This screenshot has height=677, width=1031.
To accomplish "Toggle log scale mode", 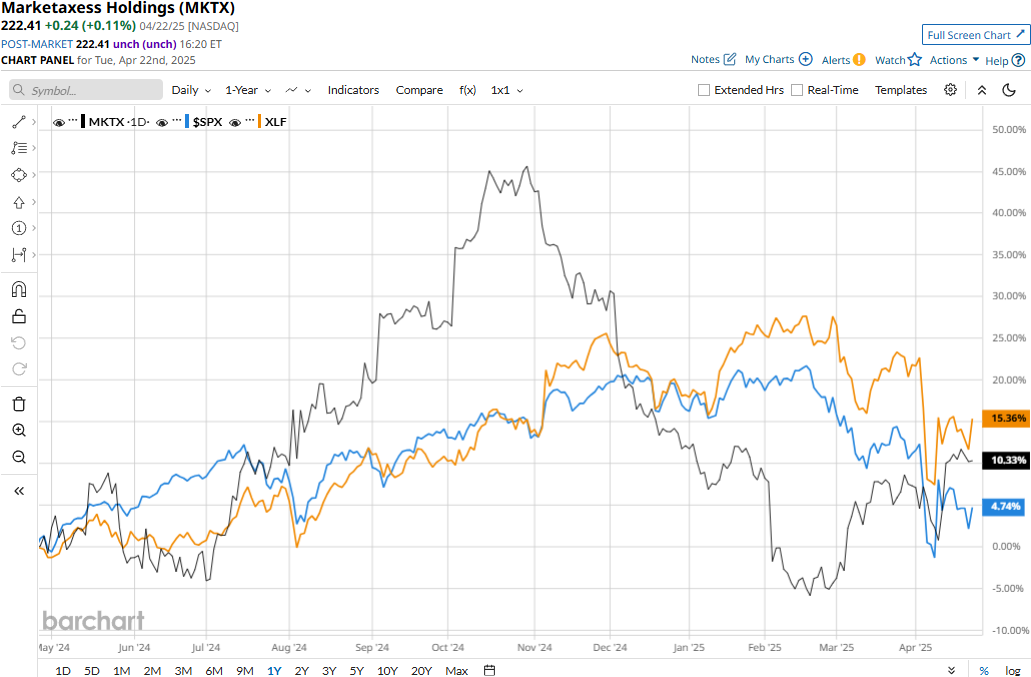I will (x=1013, y=670).
